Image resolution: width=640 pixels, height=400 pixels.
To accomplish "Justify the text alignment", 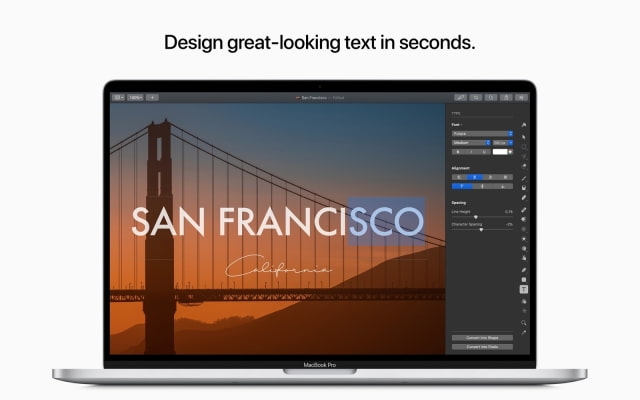I will tap(505, 177).
